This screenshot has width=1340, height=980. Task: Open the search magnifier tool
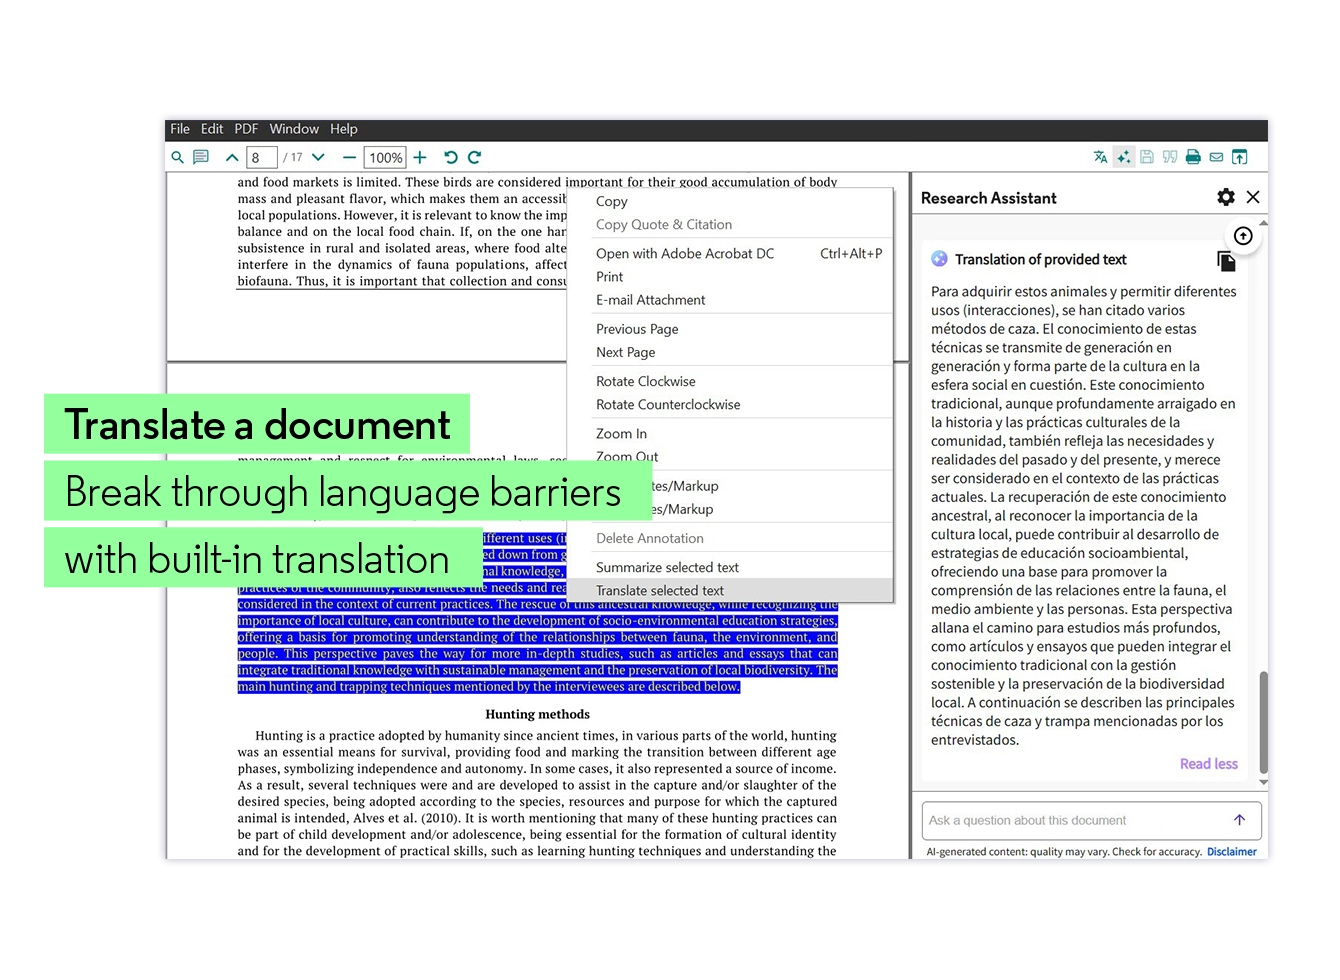coord(177,157)
